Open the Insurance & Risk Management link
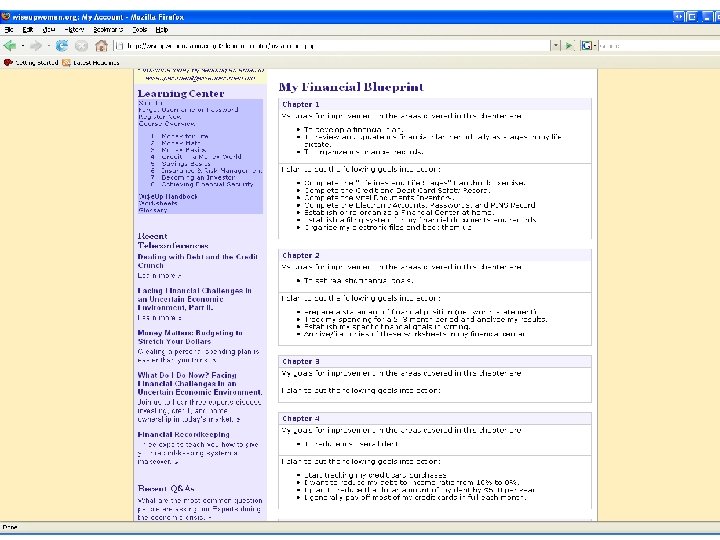This screenshot has width=720, height=540. 212,170
